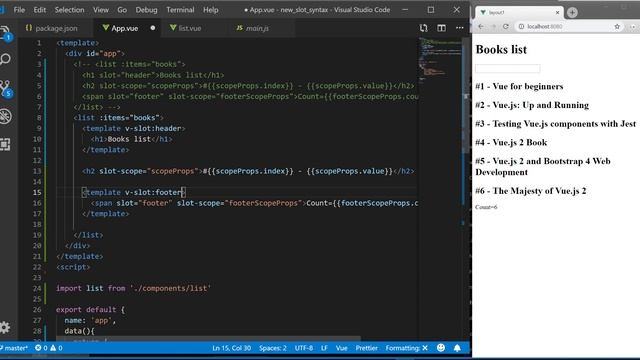Click the errors count in status bar
Screen dimensions: 640x360
point(41,348)
